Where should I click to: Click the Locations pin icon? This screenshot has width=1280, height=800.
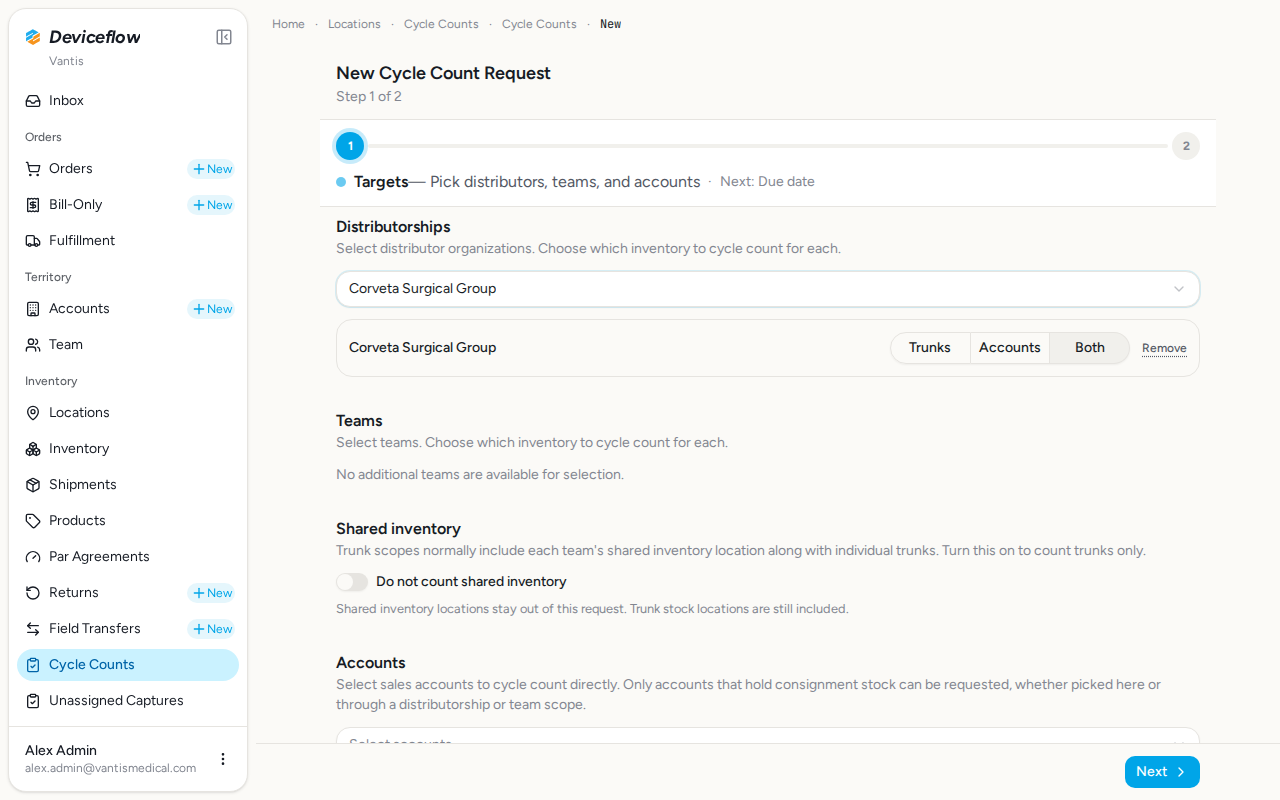click(33, 413)
